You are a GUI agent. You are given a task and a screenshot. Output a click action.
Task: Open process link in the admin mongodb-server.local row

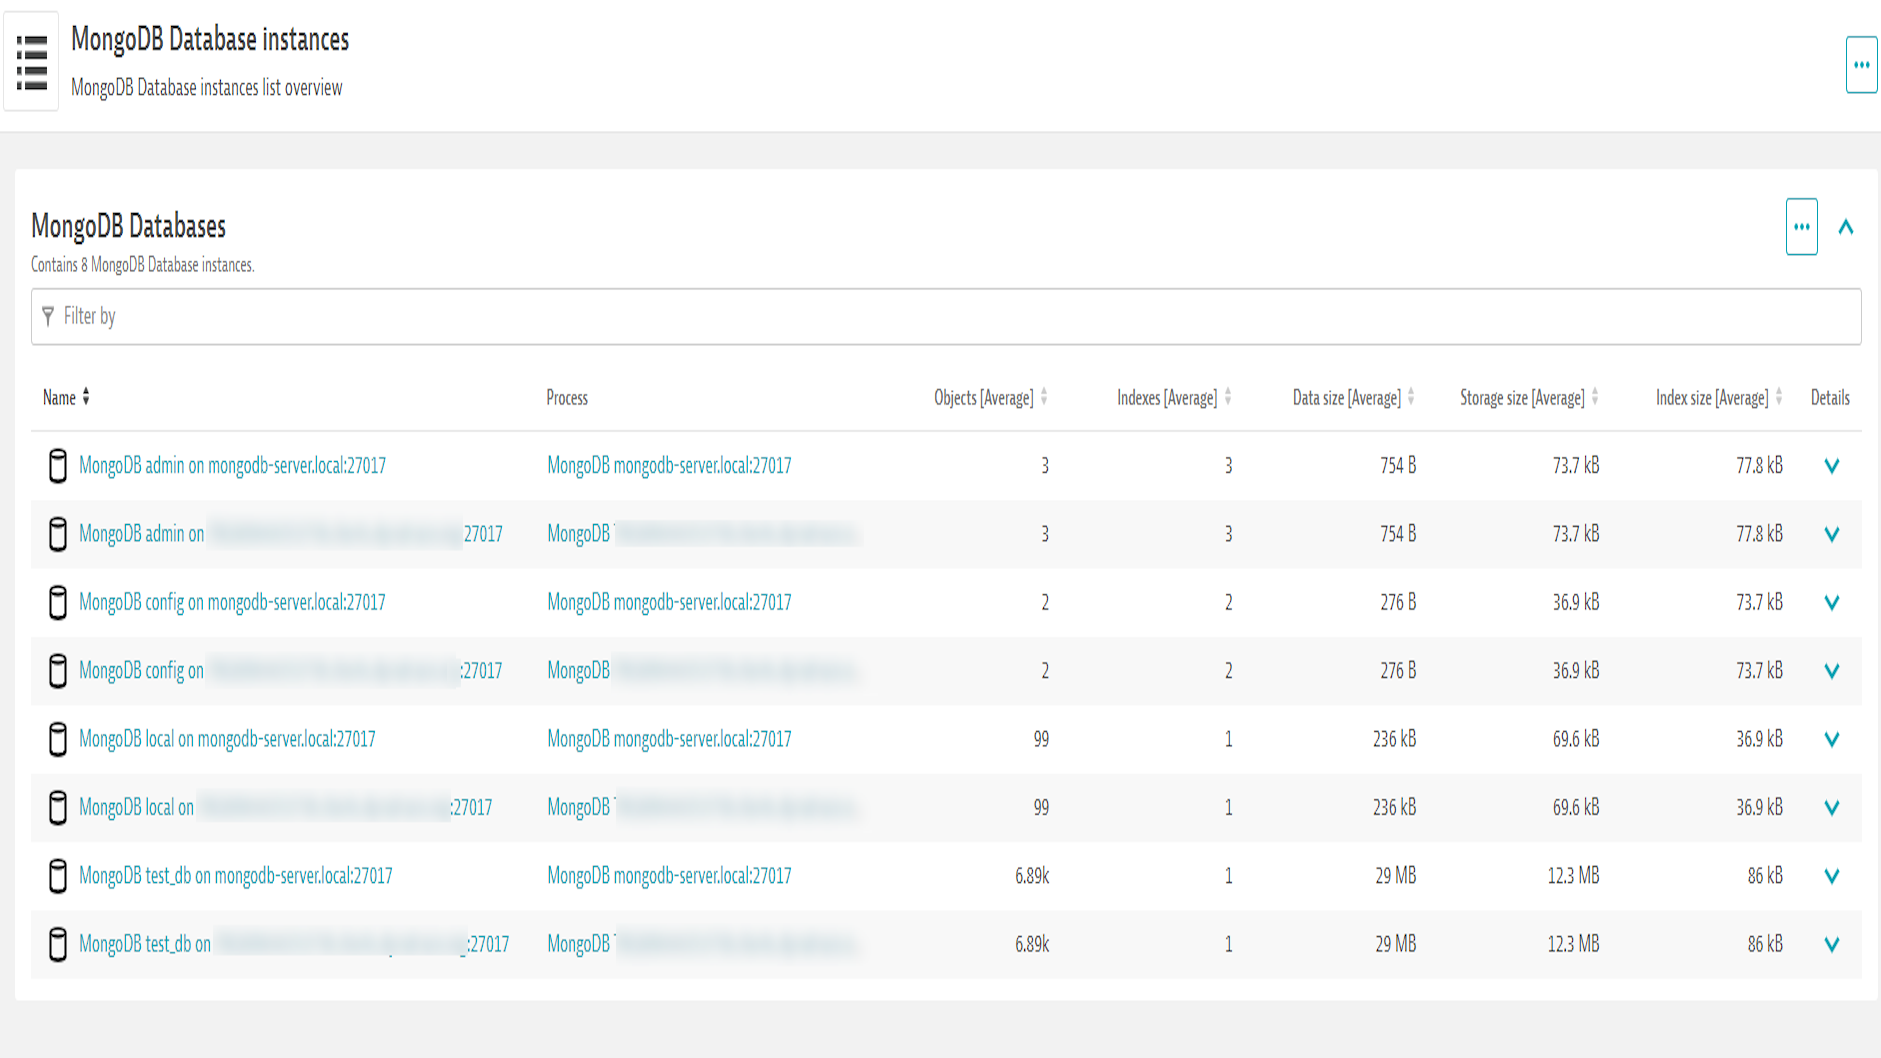click(669, 465)
